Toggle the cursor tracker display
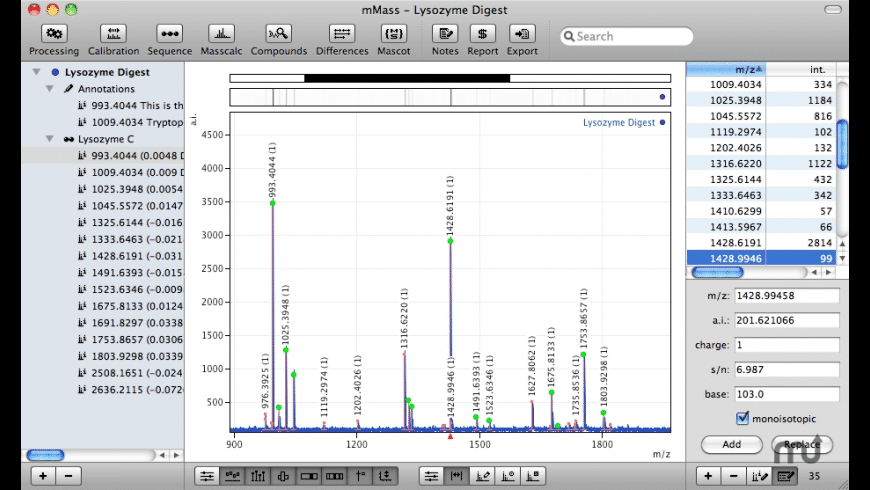The height and width of the screenshot is (490, 870). [360, 476]
